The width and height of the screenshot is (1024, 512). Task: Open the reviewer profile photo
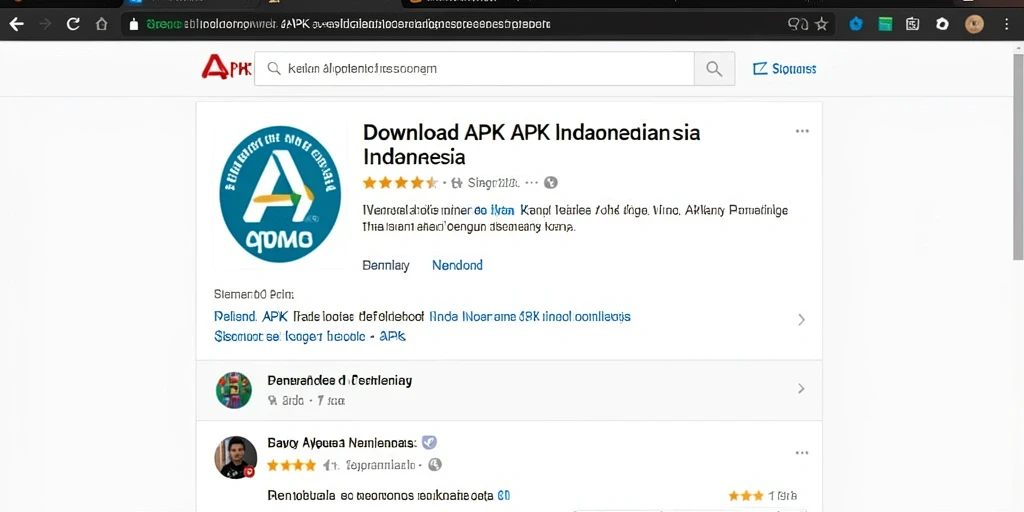coord(235,457)
